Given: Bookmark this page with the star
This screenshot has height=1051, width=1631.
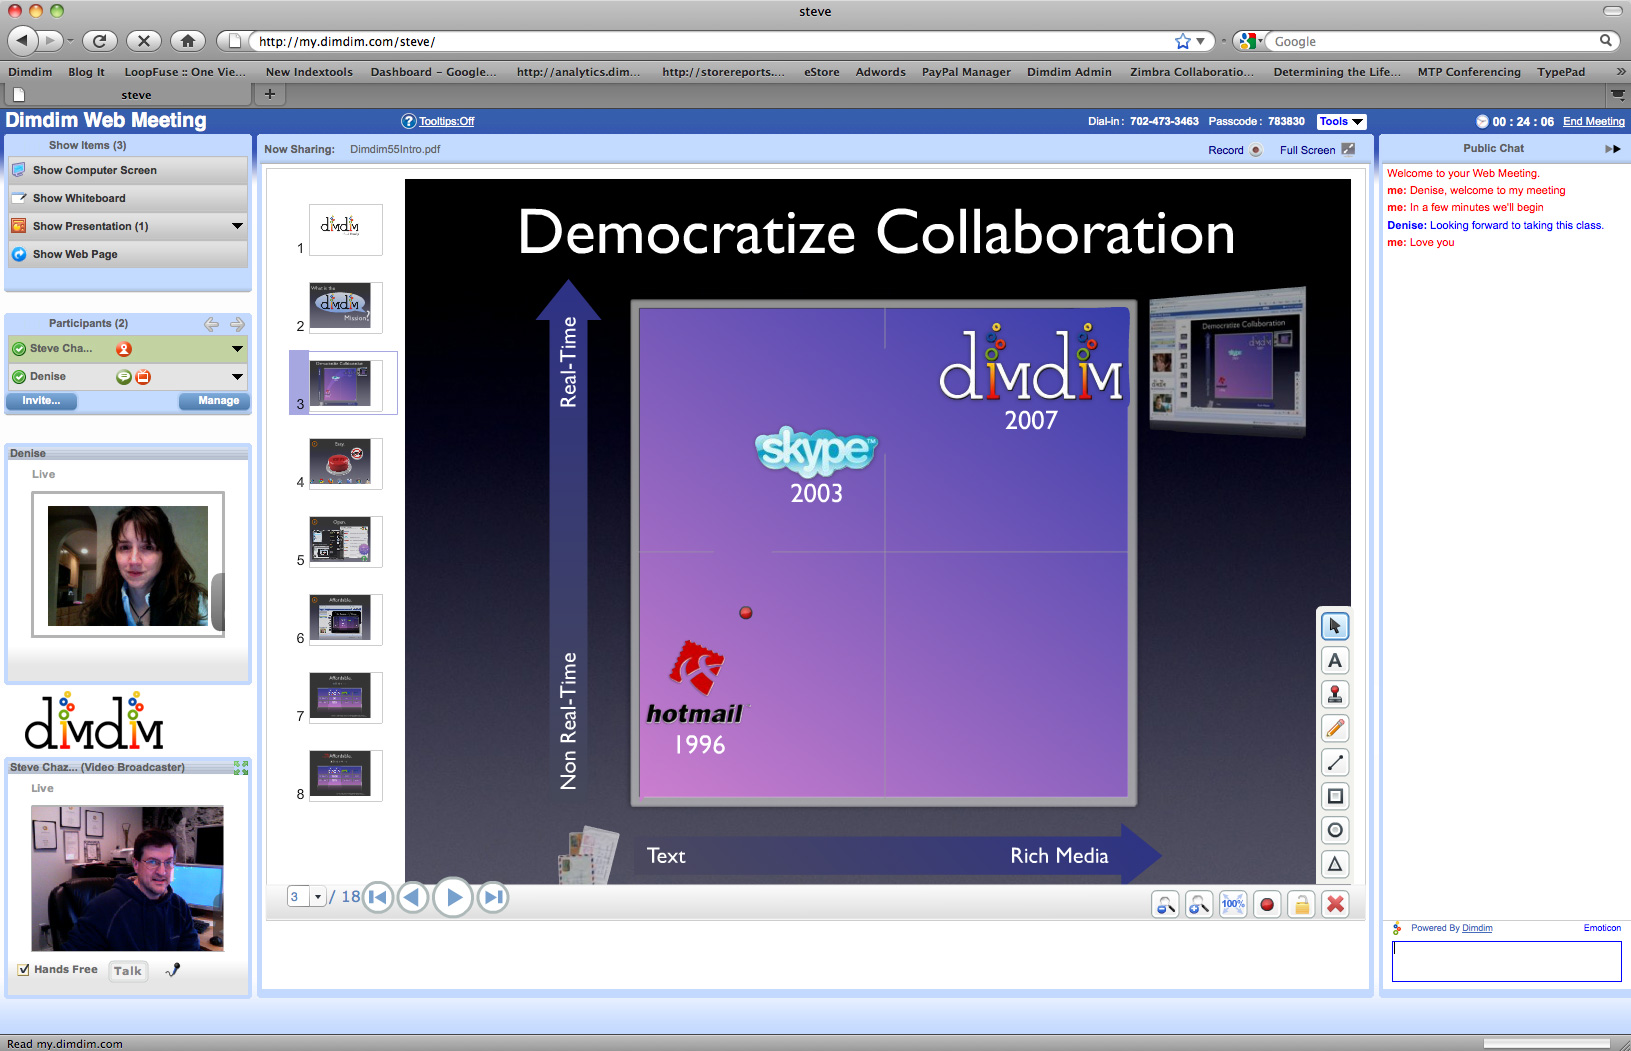Looking at the screenshot, I should pyautogui.click(x=1183, y=41).
